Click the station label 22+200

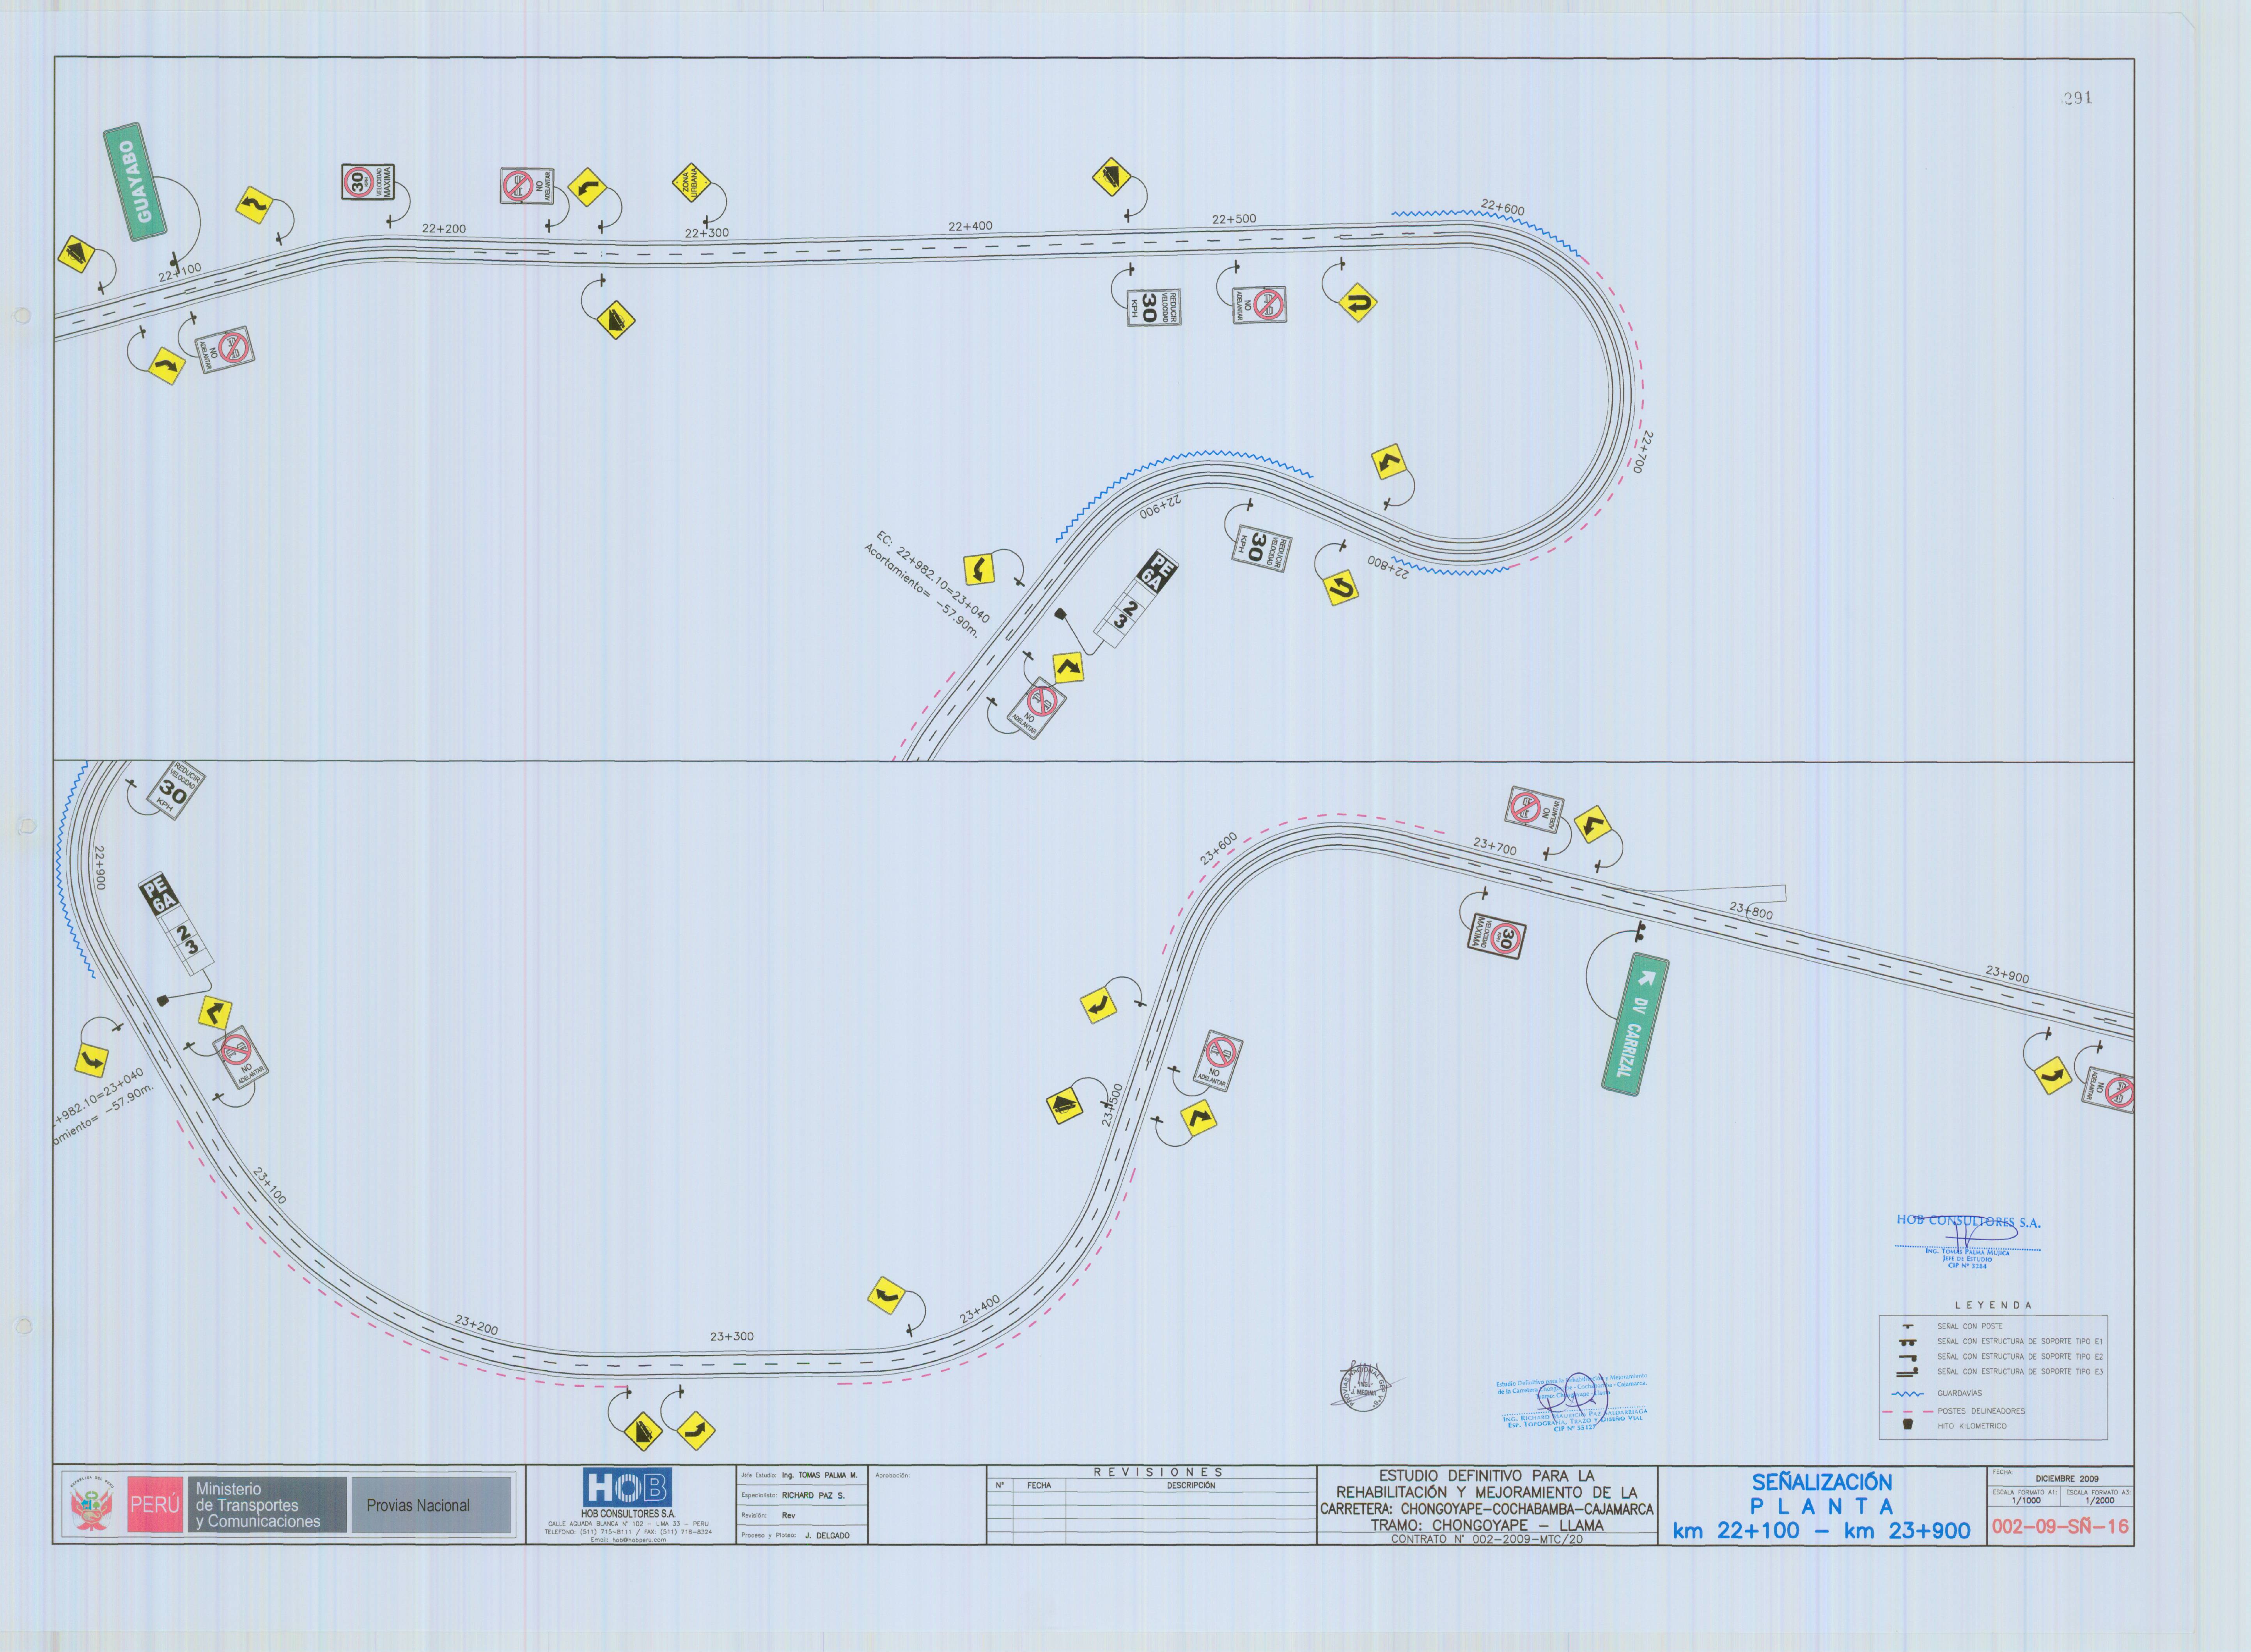point(444,228)
